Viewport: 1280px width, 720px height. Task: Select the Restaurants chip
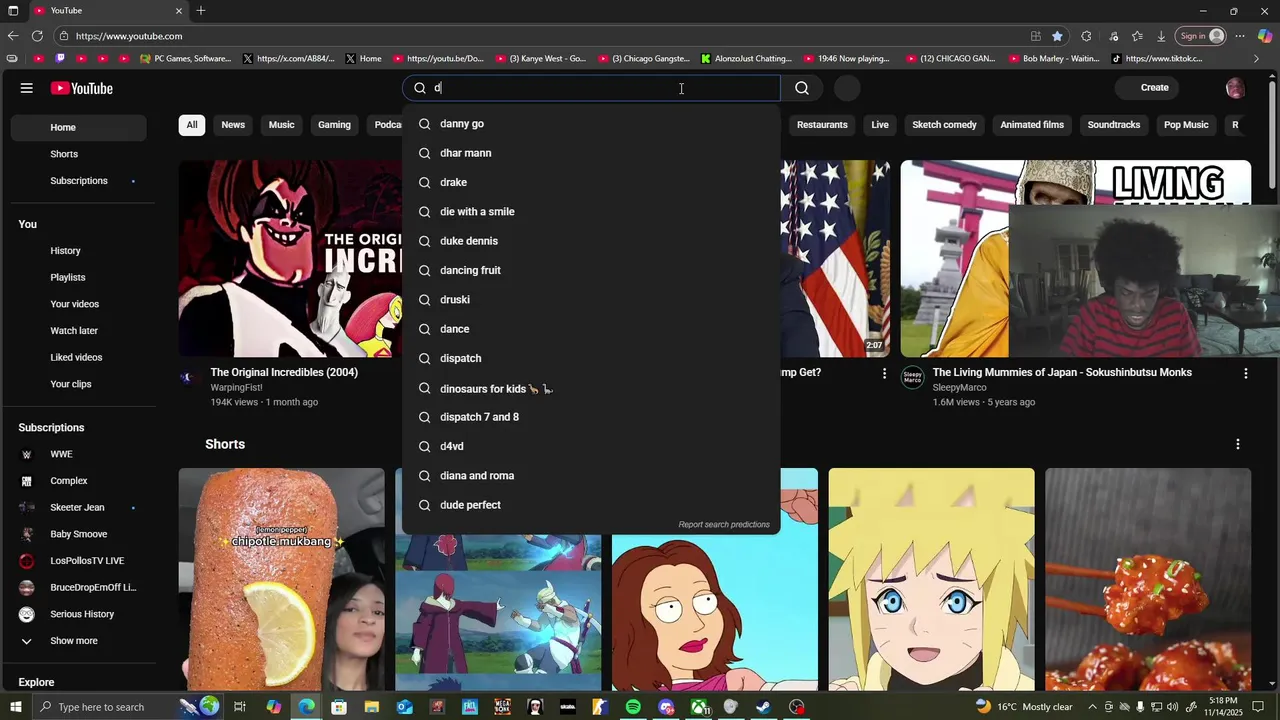[822, 125]
